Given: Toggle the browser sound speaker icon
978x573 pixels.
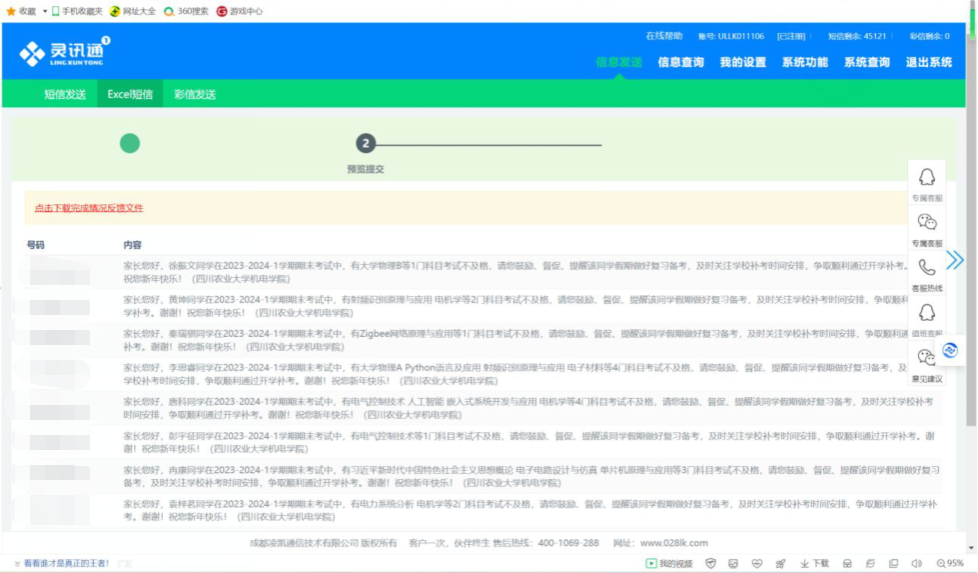Looking at the screenshot, I should (x=914, y=563).
